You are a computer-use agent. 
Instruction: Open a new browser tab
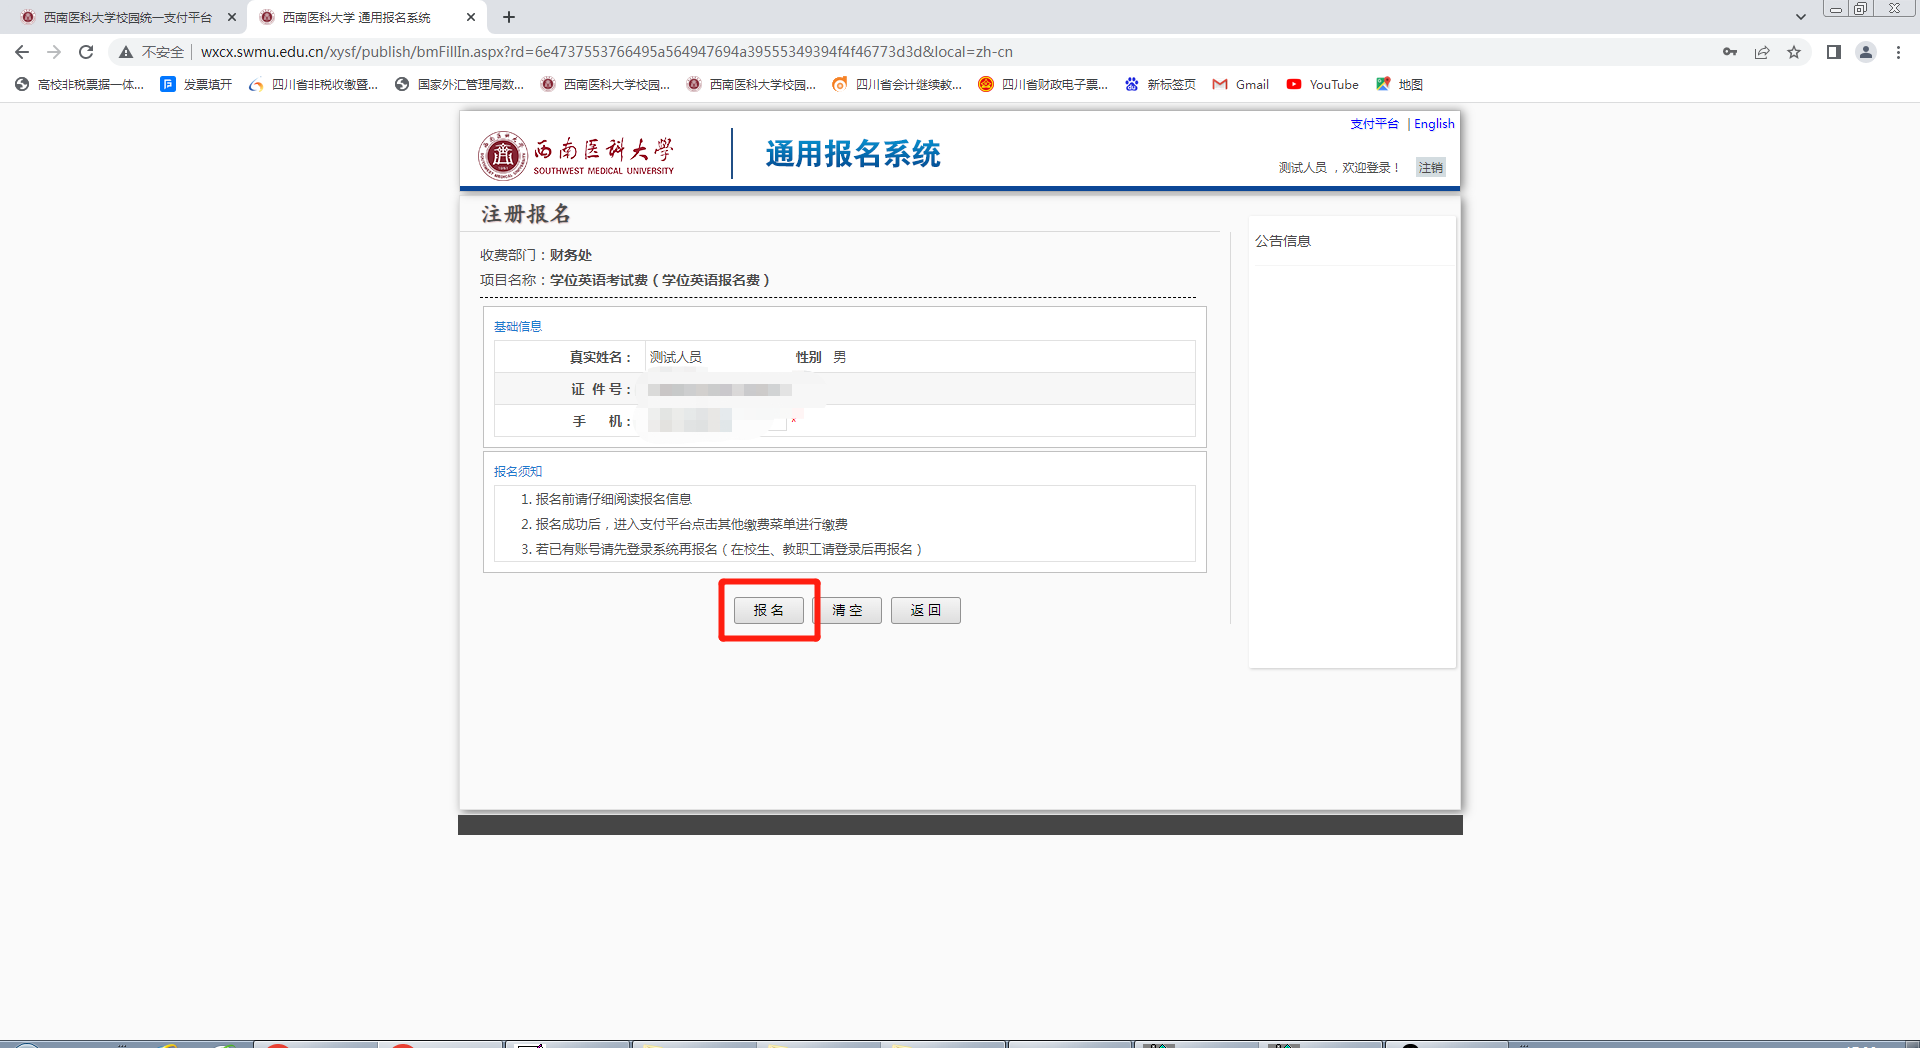(509, 17)
